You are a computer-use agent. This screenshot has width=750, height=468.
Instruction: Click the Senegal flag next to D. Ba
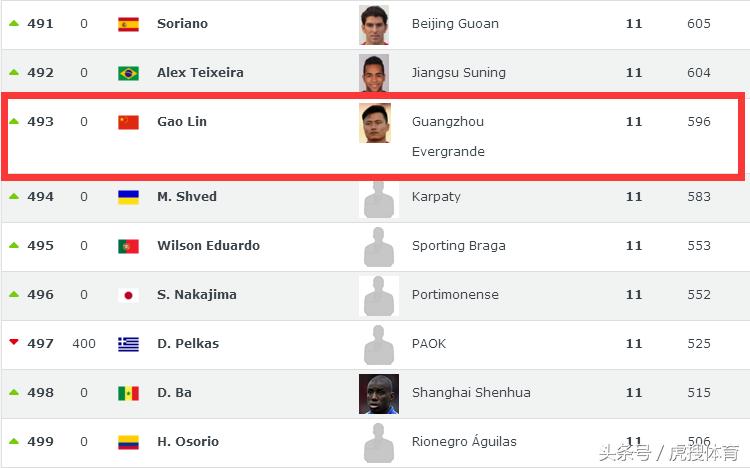(x=128, y=393)
